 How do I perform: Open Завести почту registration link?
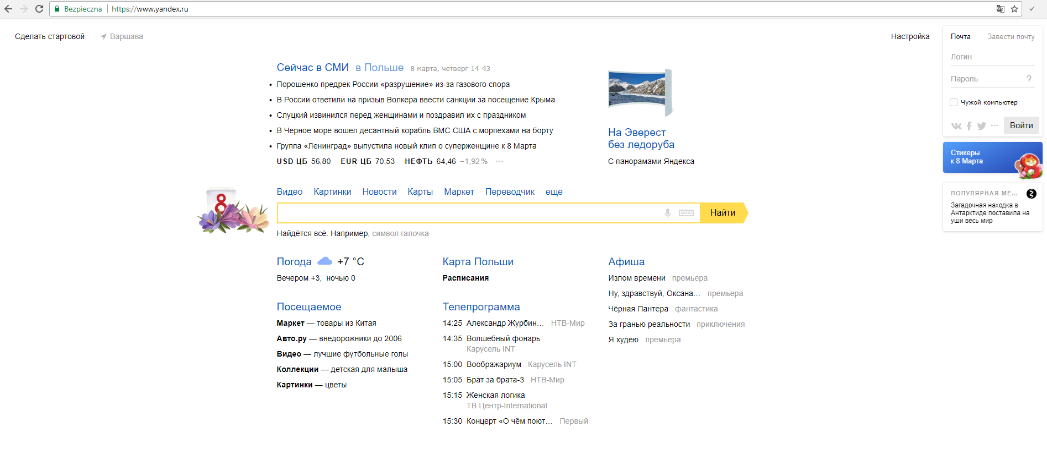1011,37
